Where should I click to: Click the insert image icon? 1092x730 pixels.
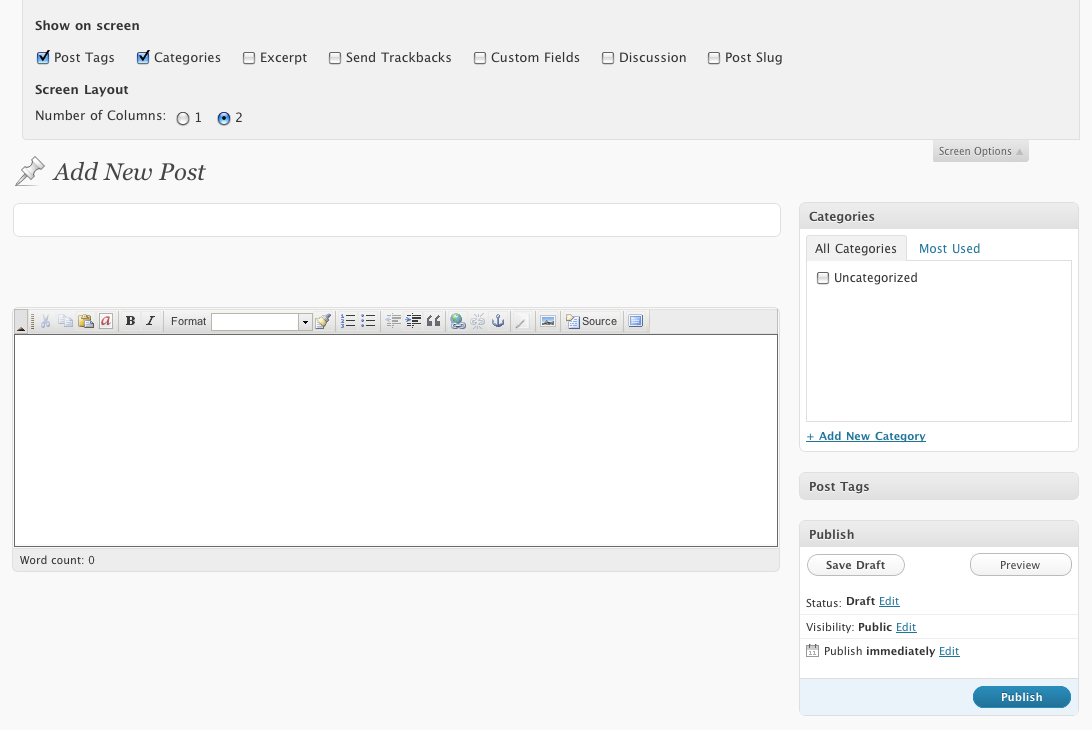547,321
